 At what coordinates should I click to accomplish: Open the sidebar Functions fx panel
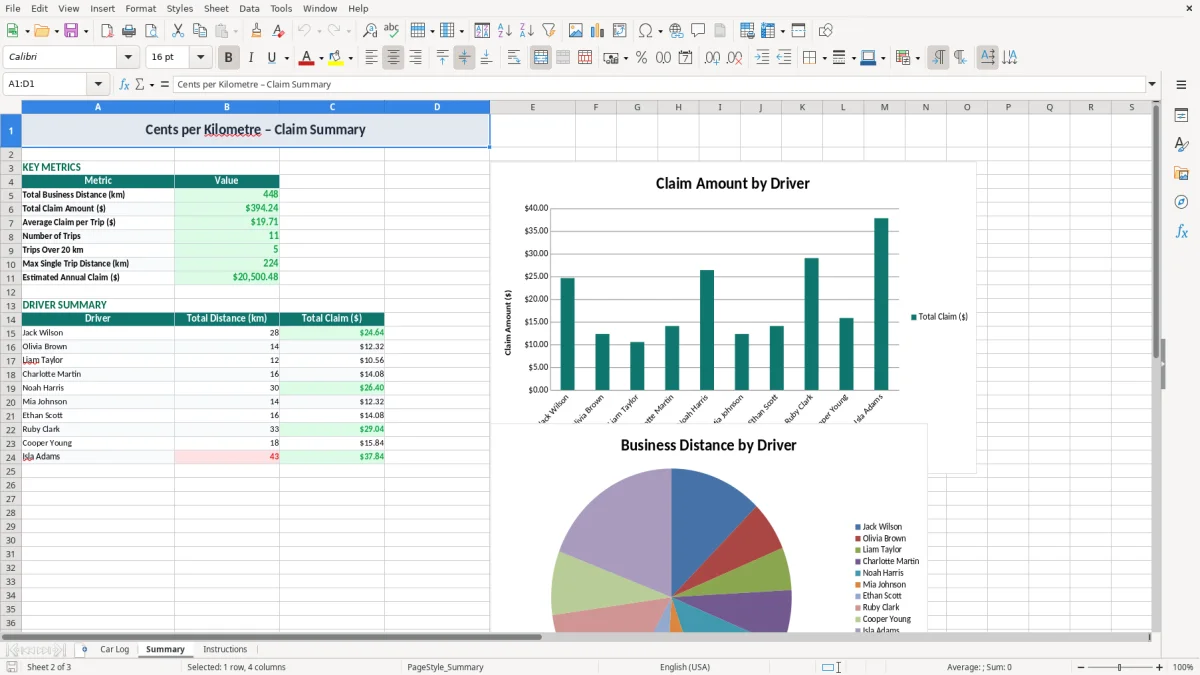pos(1181,231)
